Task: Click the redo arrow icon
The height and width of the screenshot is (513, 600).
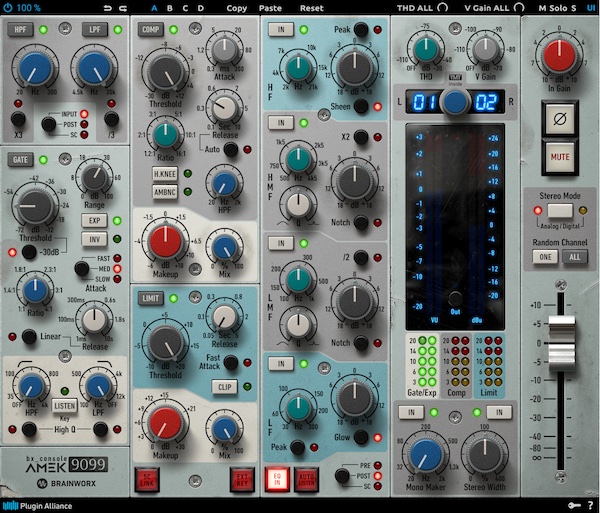Action: pyautogui.click(x=122, y=8)
